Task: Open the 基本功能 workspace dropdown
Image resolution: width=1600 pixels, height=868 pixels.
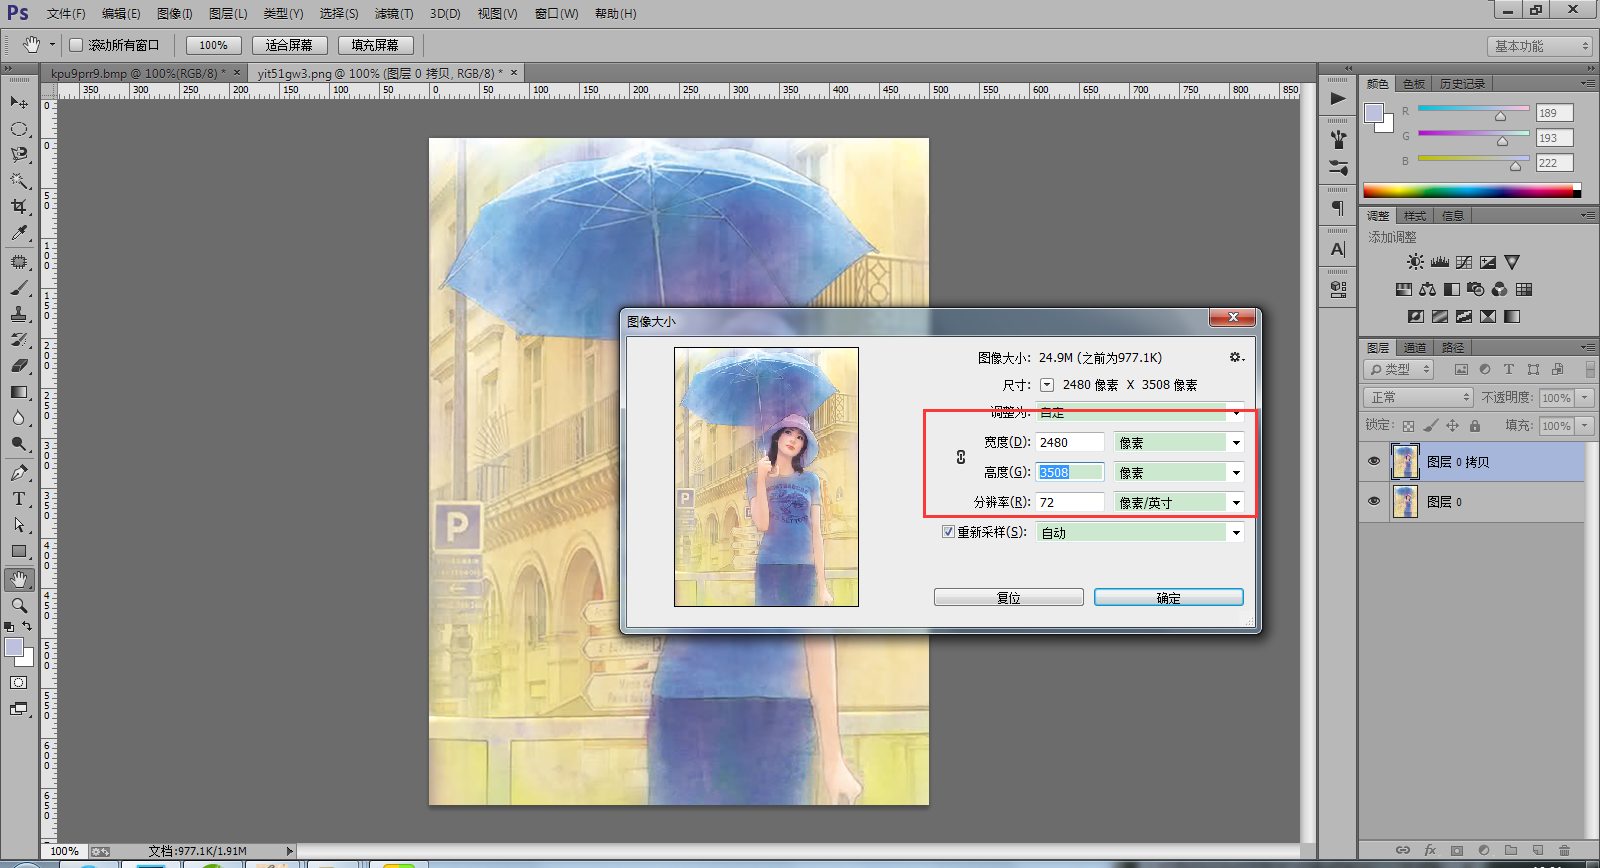Action: pyautogui.click(x=1539, y=46)
